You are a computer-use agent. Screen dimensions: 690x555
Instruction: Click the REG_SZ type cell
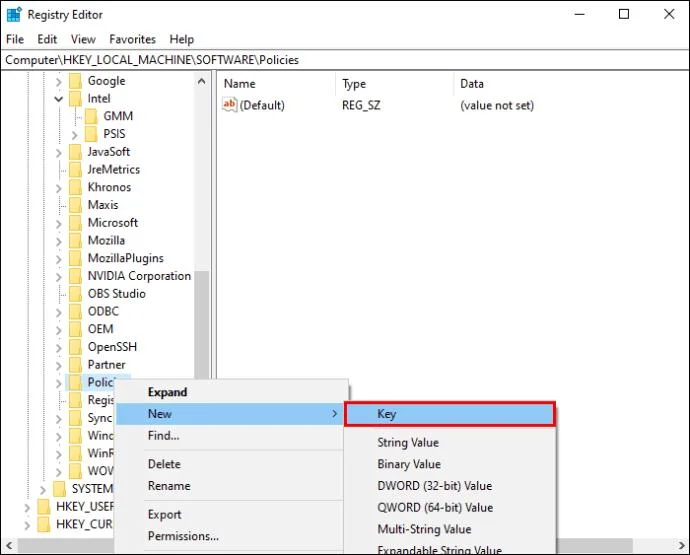click(x=361, y=106)
